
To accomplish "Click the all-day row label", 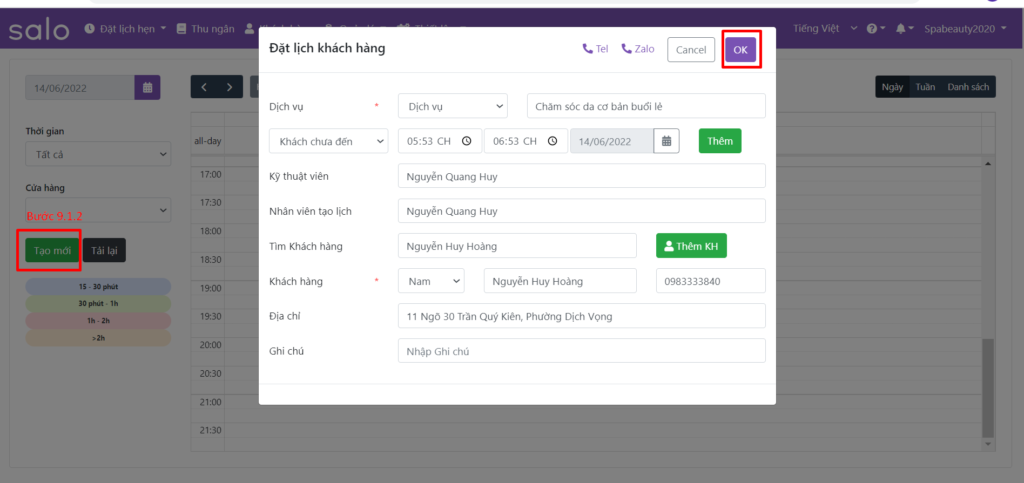I will point(208,141).
